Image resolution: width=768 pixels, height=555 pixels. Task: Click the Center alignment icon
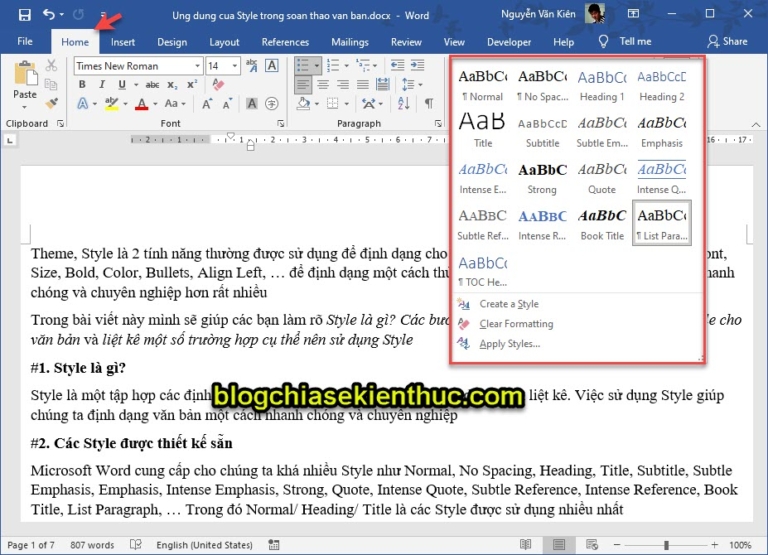tap(323, 85)
